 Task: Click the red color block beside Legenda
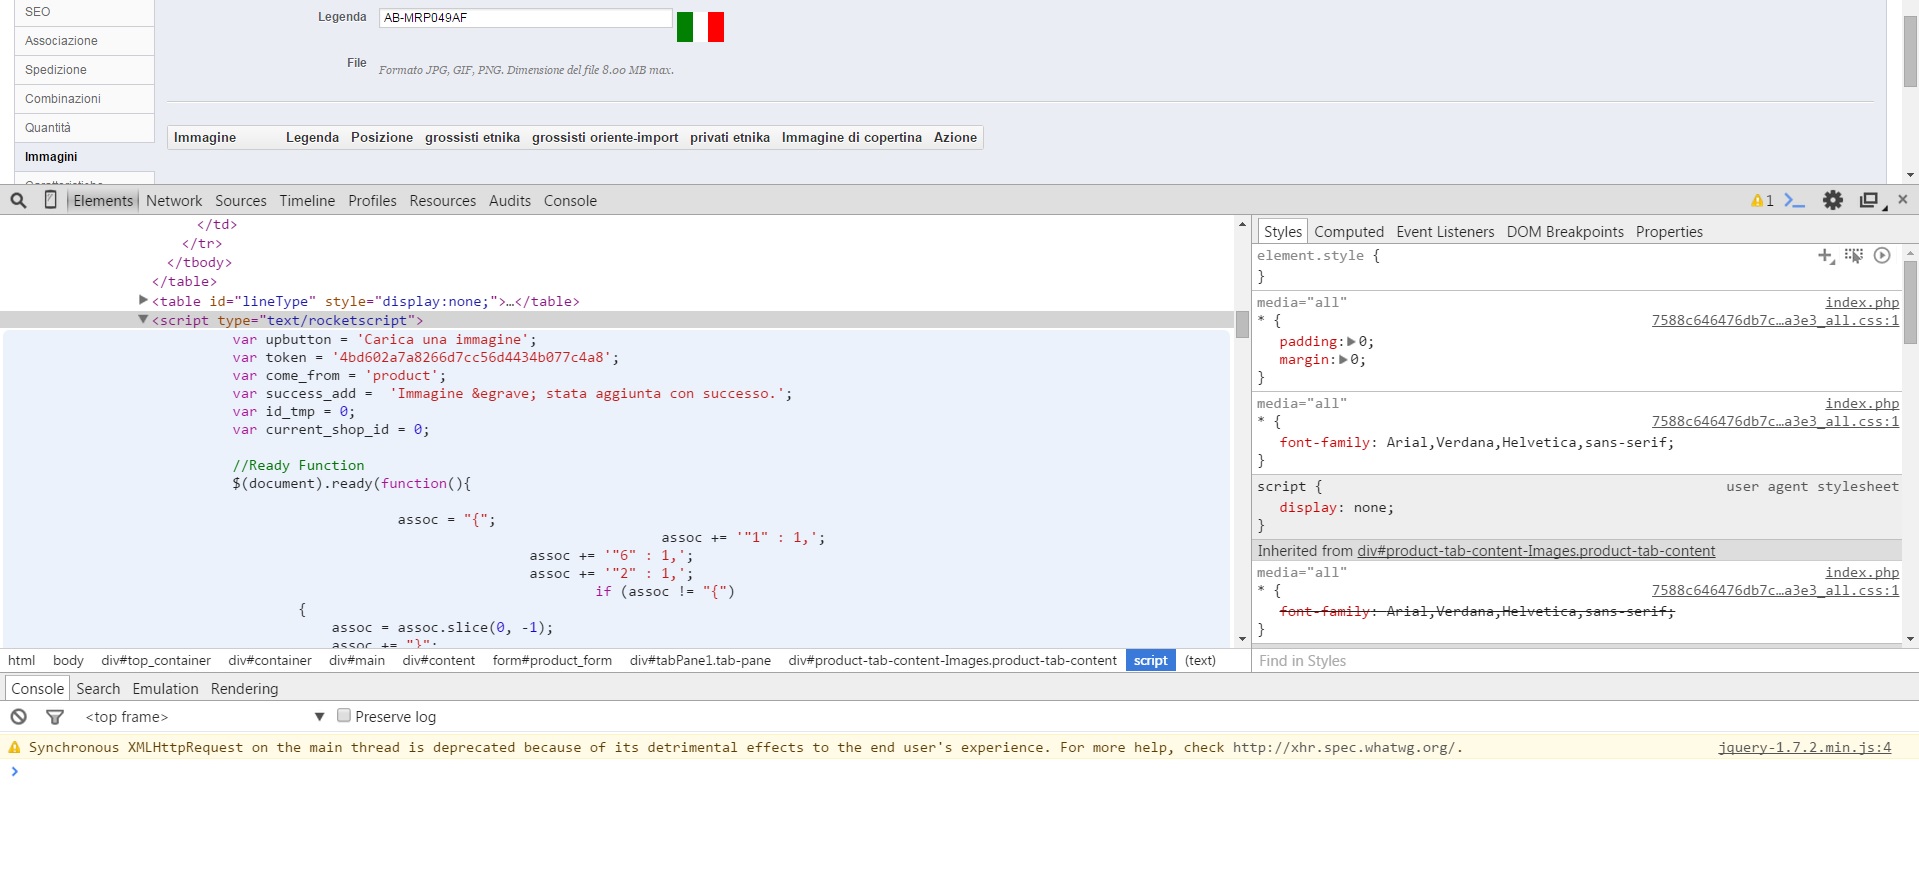[715, 27]
